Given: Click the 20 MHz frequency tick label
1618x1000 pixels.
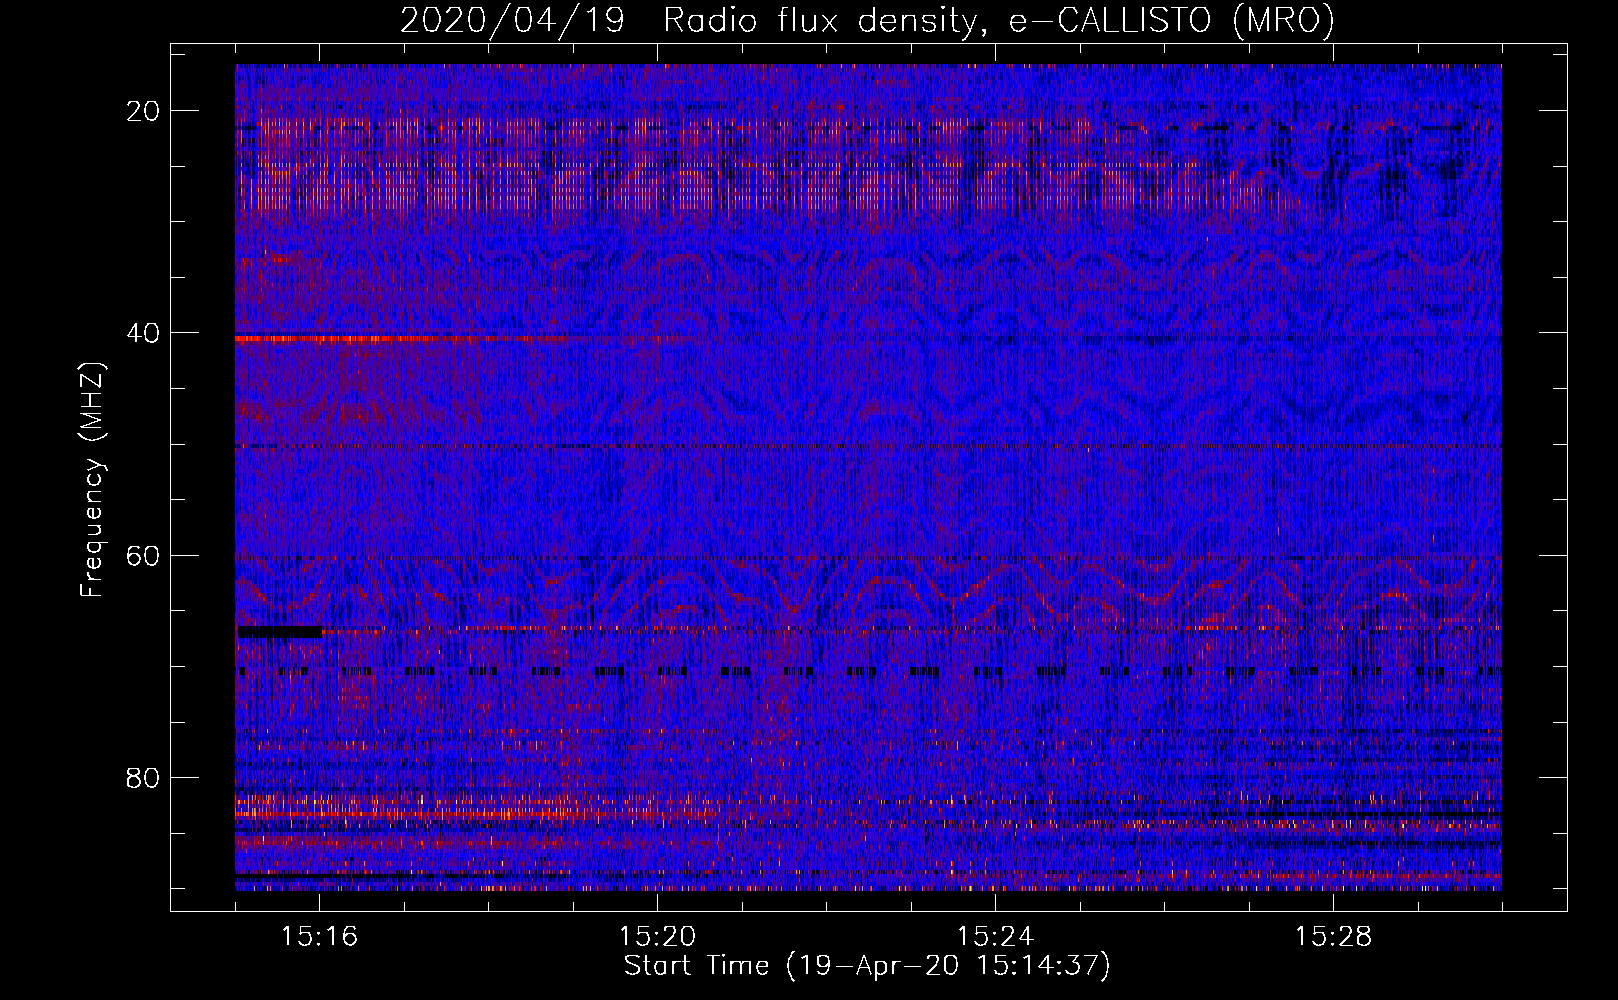Looking at the screenshot, I should 144,111.
